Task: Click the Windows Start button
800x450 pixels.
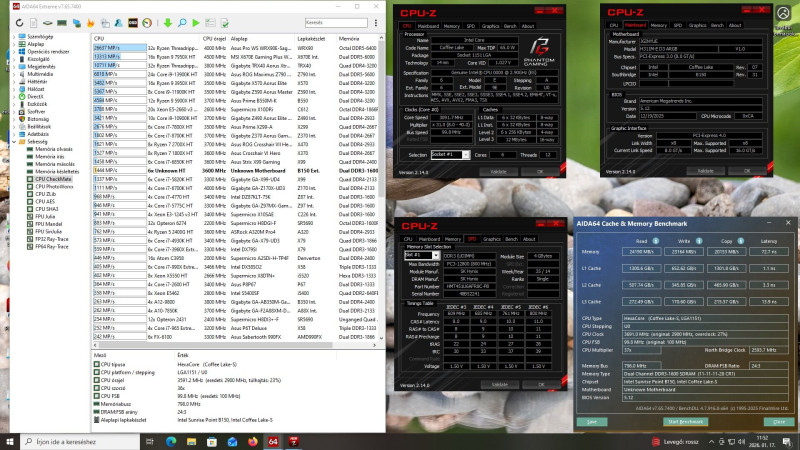Action: [10, 441]
